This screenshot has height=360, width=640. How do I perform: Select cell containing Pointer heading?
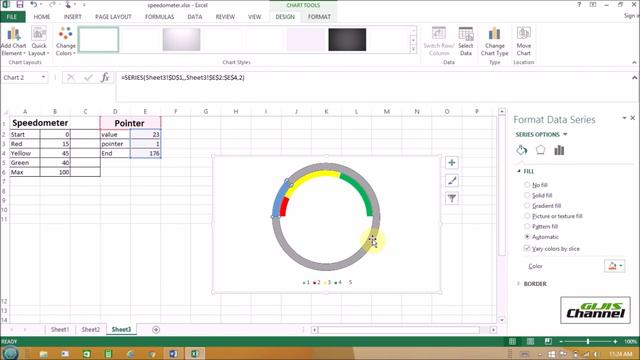[130, 123]
